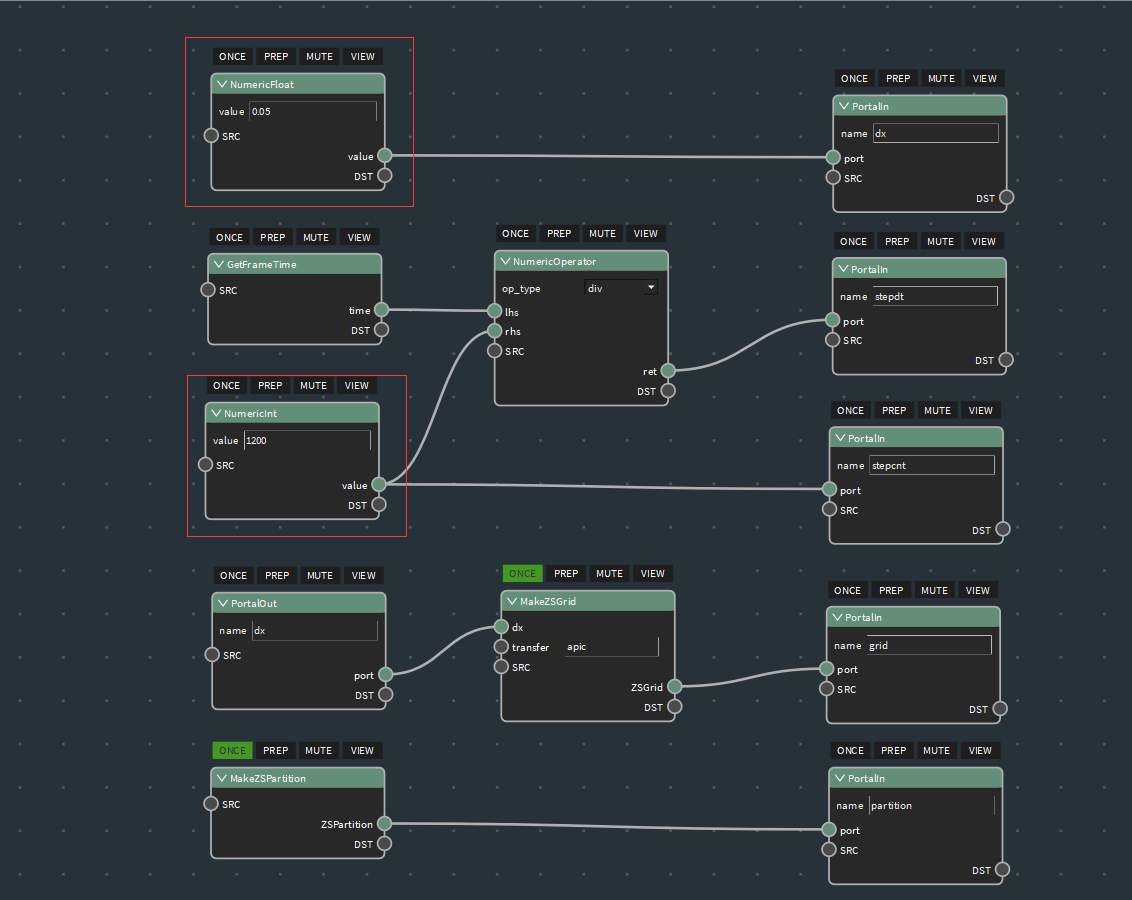Click the DST socket of NumericInt
The height and width of the screenshot is (900, 1132).
[x=379, y=504]
